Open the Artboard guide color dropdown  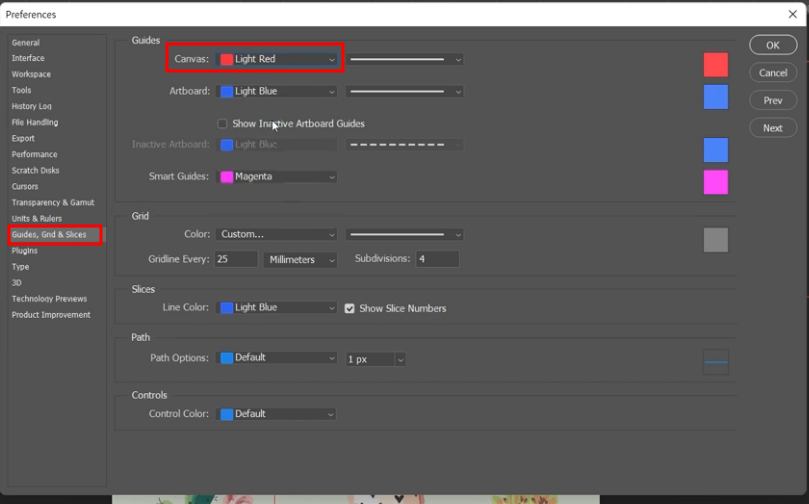click(277, 91)
